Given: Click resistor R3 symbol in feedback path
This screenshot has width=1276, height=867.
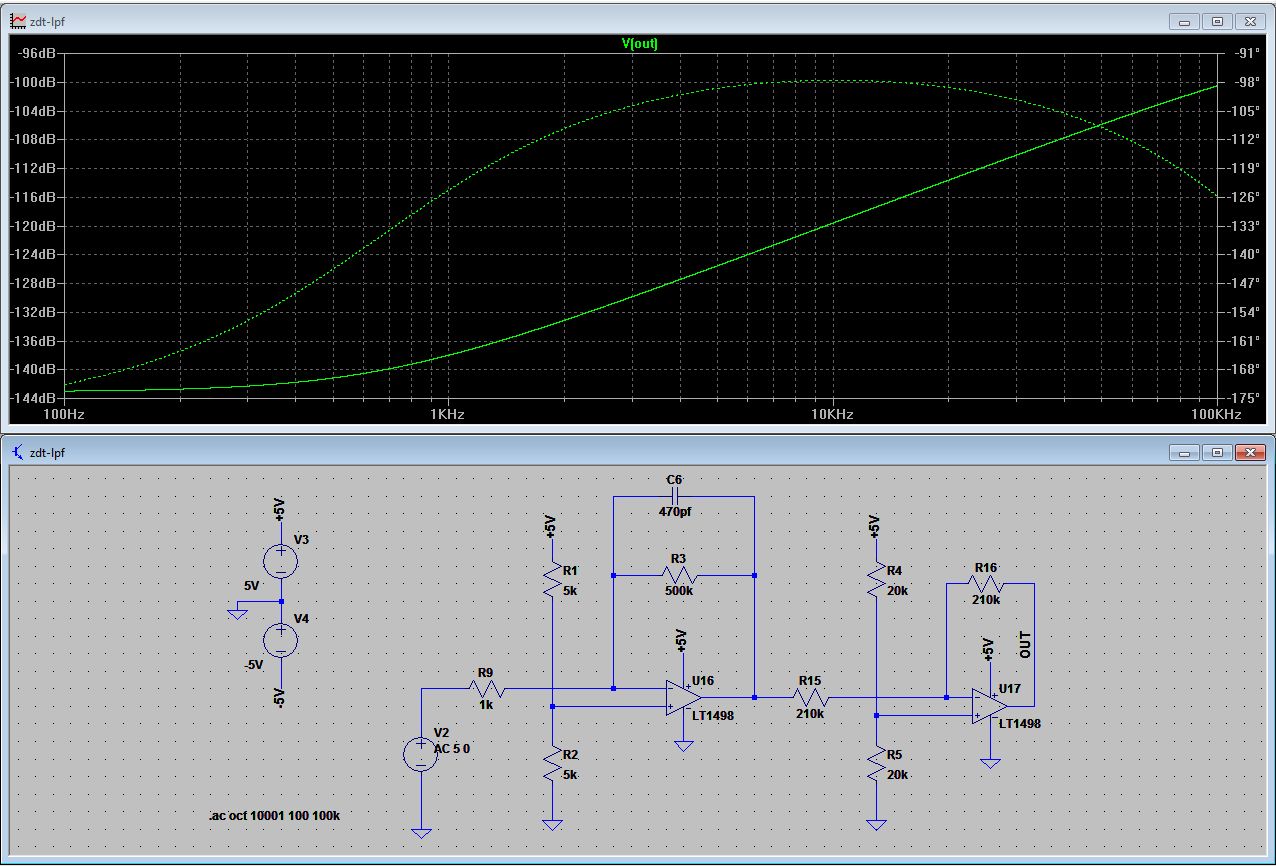Looking at the screenshot, I should coord(679,575).
